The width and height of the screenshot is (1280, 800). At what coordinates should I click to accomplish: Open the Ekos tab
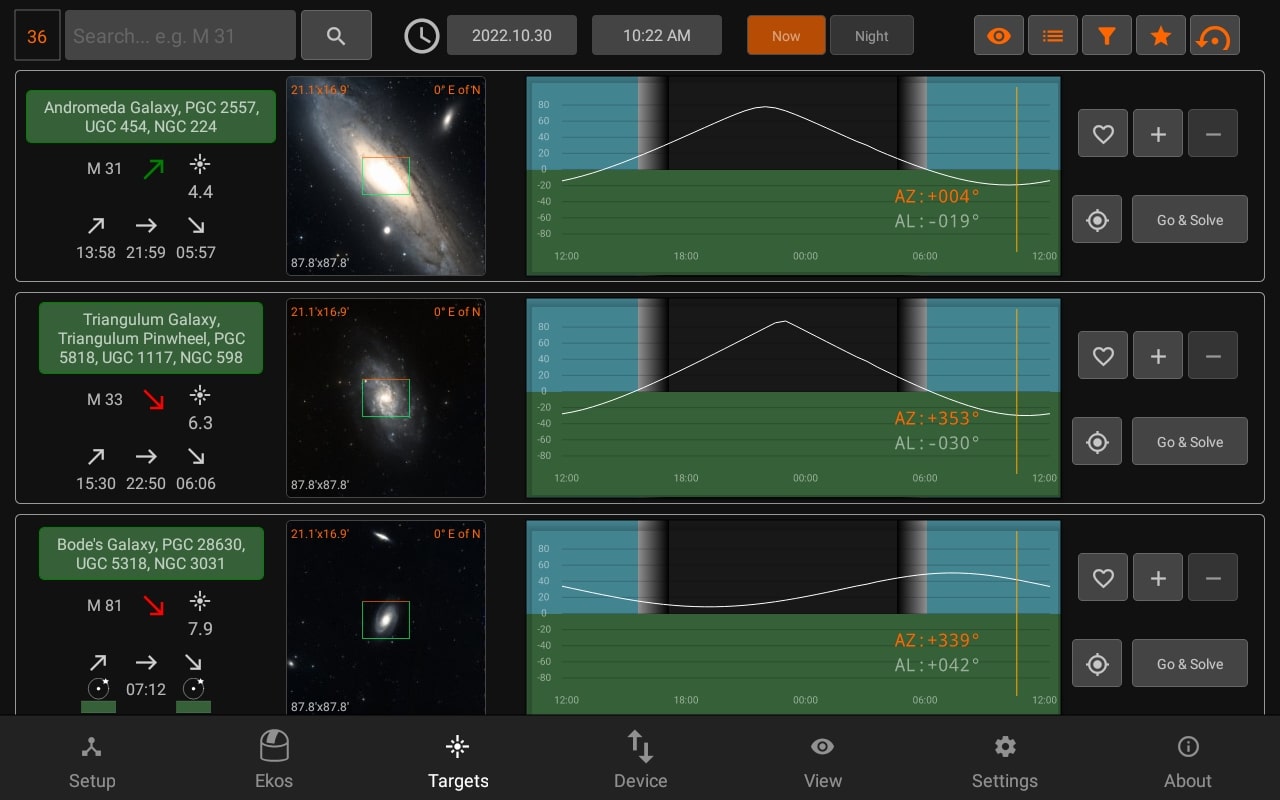tap(274, 760)
